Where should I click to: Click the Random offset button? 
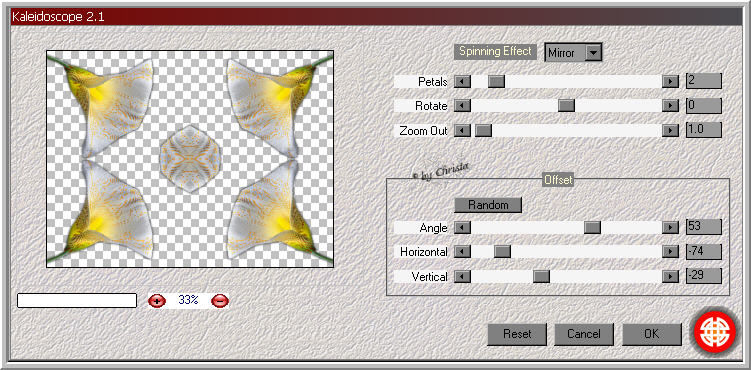tap(488, 205)
